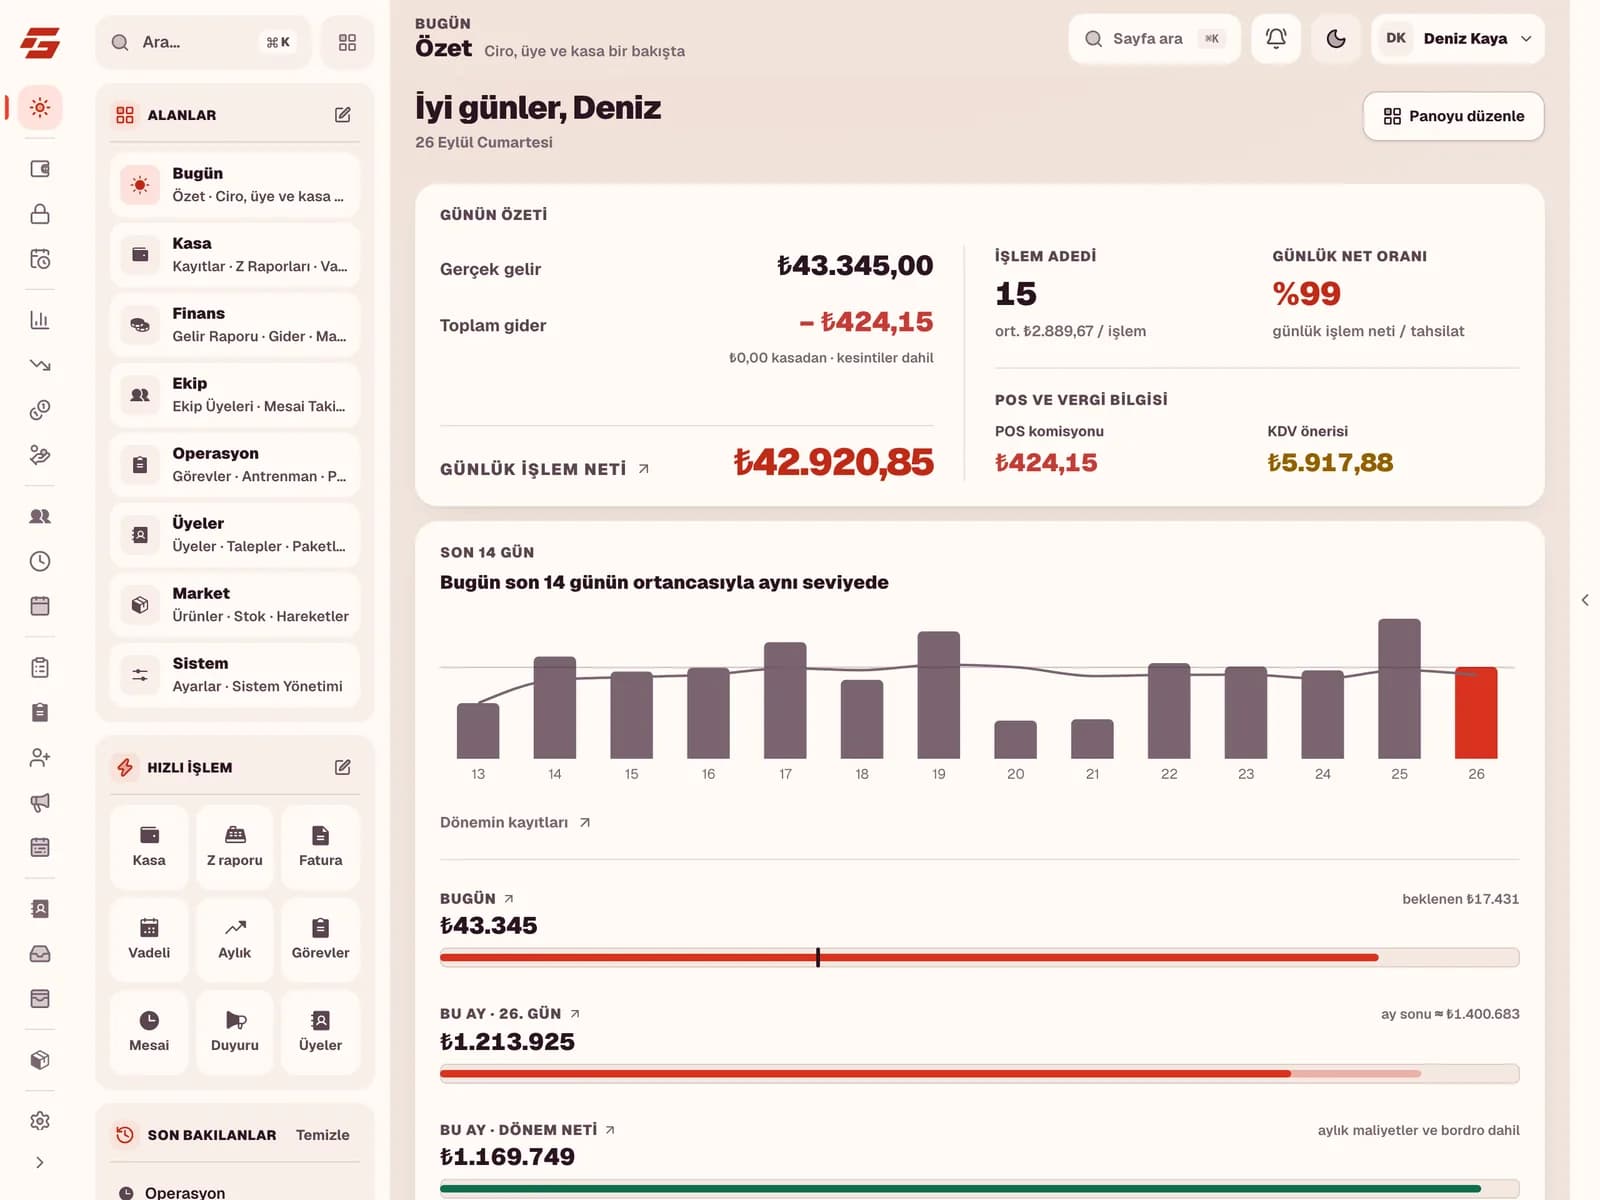The width and height of the screenshot is (1600, 1200).
Task: Expand the left icon rail chevron
Action: coord(40,1162)
